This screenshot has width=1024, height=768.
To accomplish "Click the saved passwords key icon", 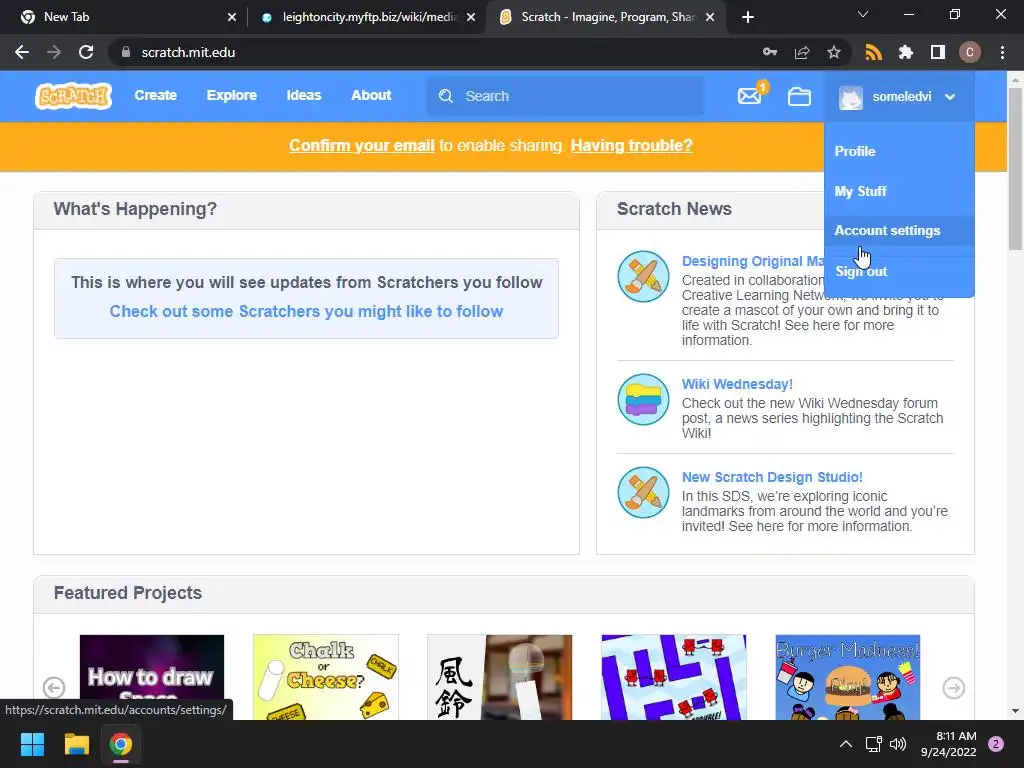I will click(770, 52).
